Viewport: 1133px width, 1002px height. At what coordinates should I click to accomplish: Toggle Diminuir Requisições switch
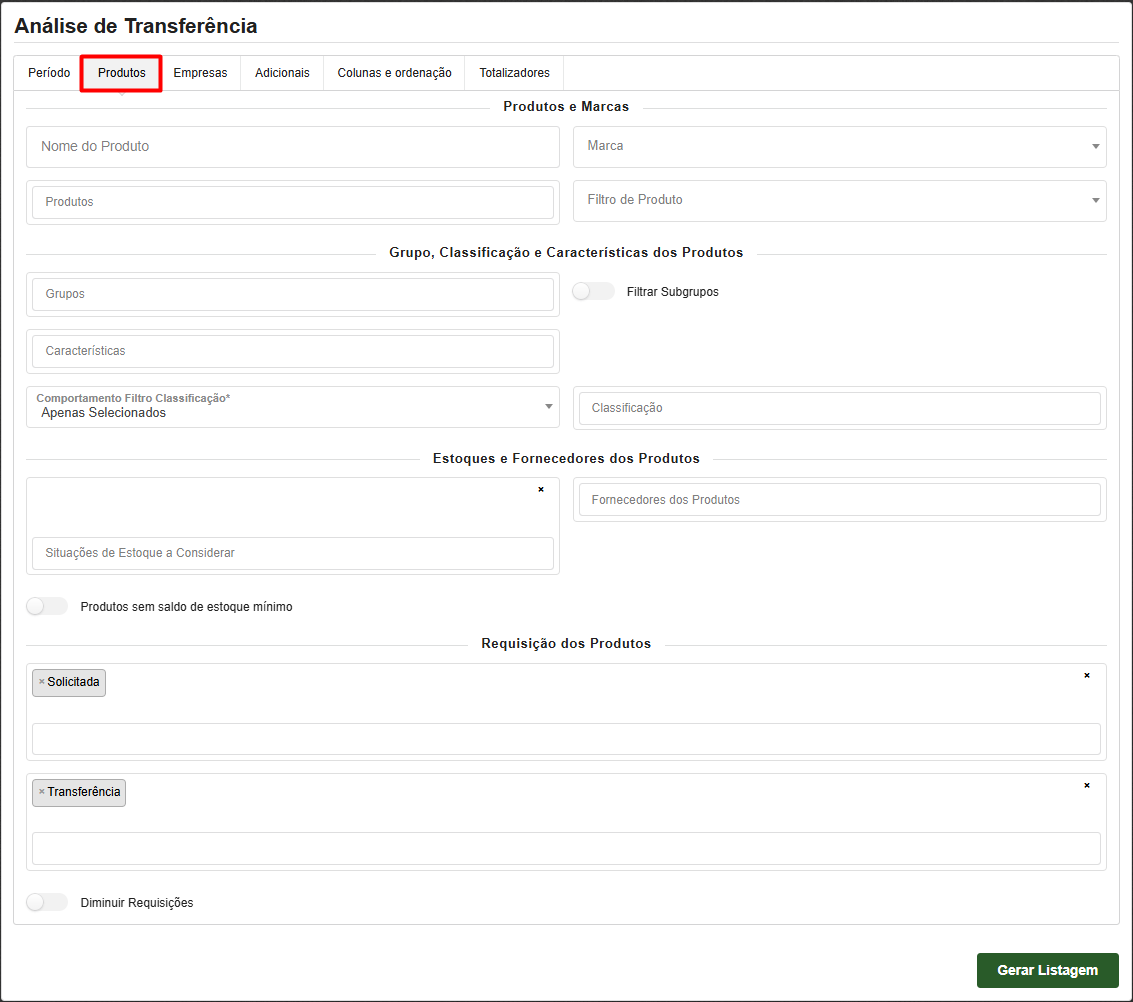tap(47, 902)
